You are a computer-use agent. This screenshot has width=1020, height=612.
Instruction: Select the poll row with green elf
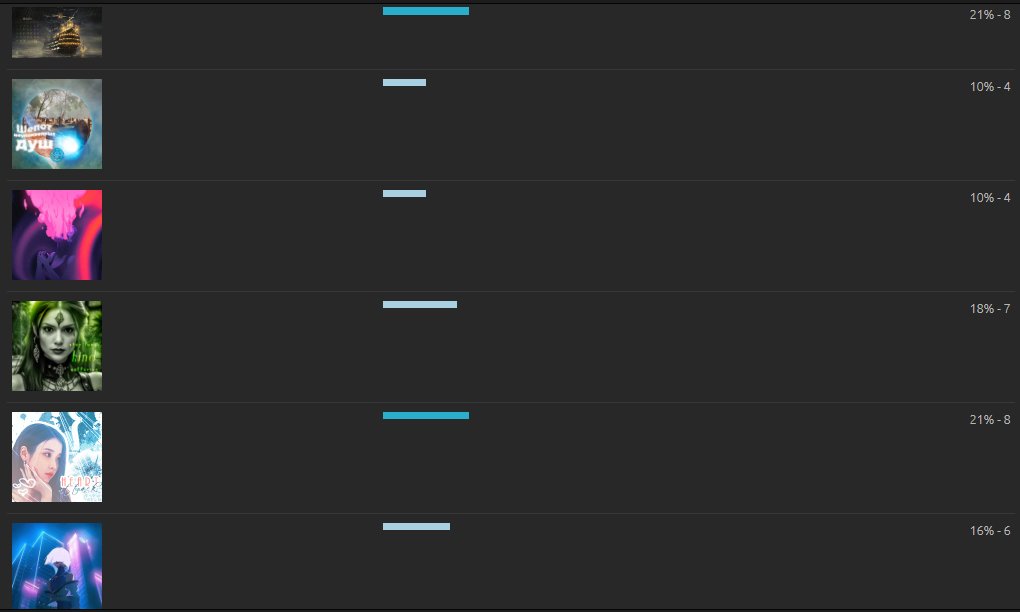coord(511,347)
